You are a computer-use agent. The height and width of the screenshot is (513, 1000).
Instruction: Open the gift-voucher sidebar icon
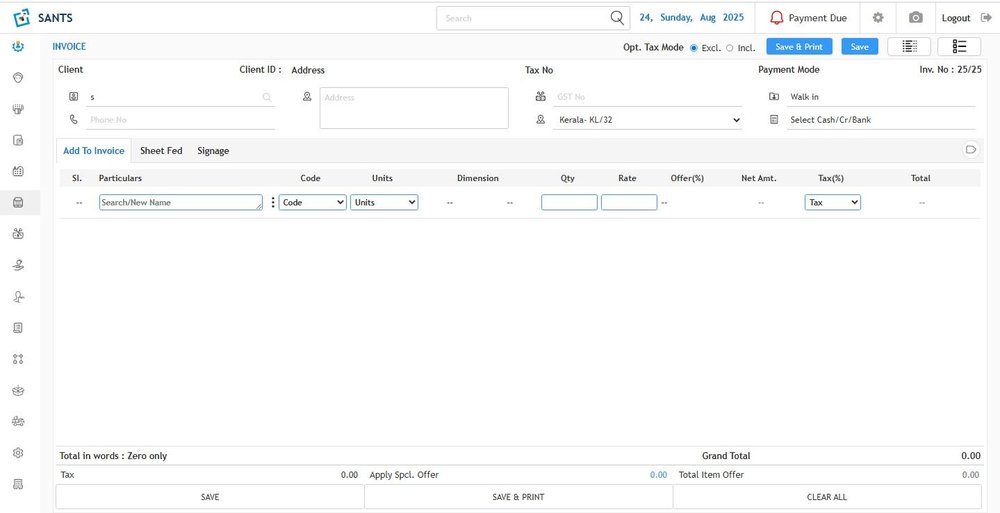coord(18,234)
